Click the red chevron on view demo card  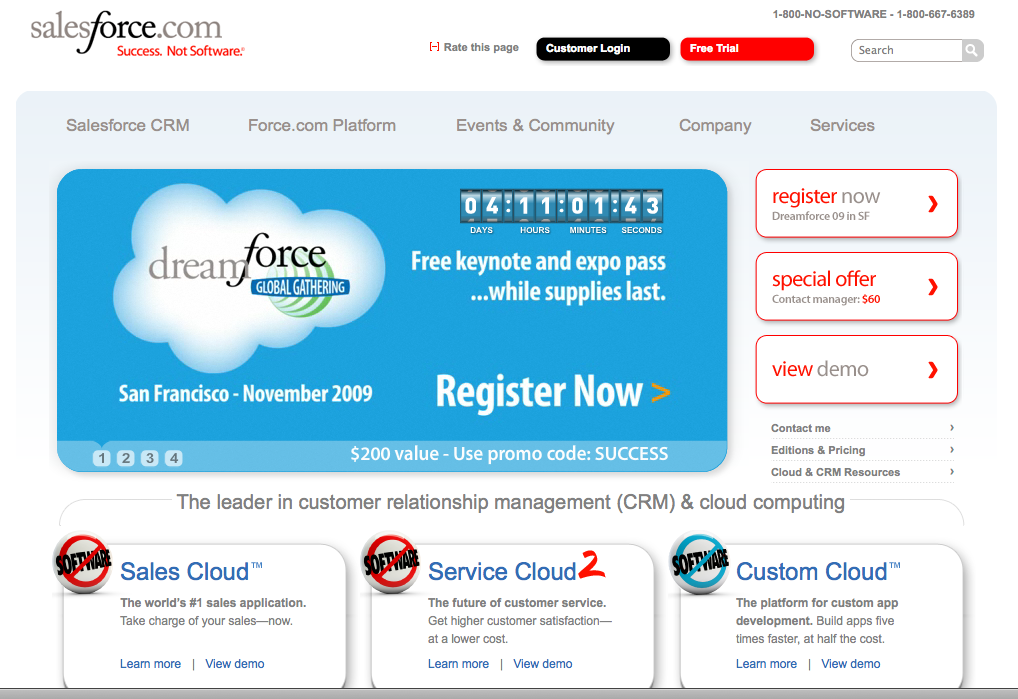pyautogui.click(x=933, y=370)
